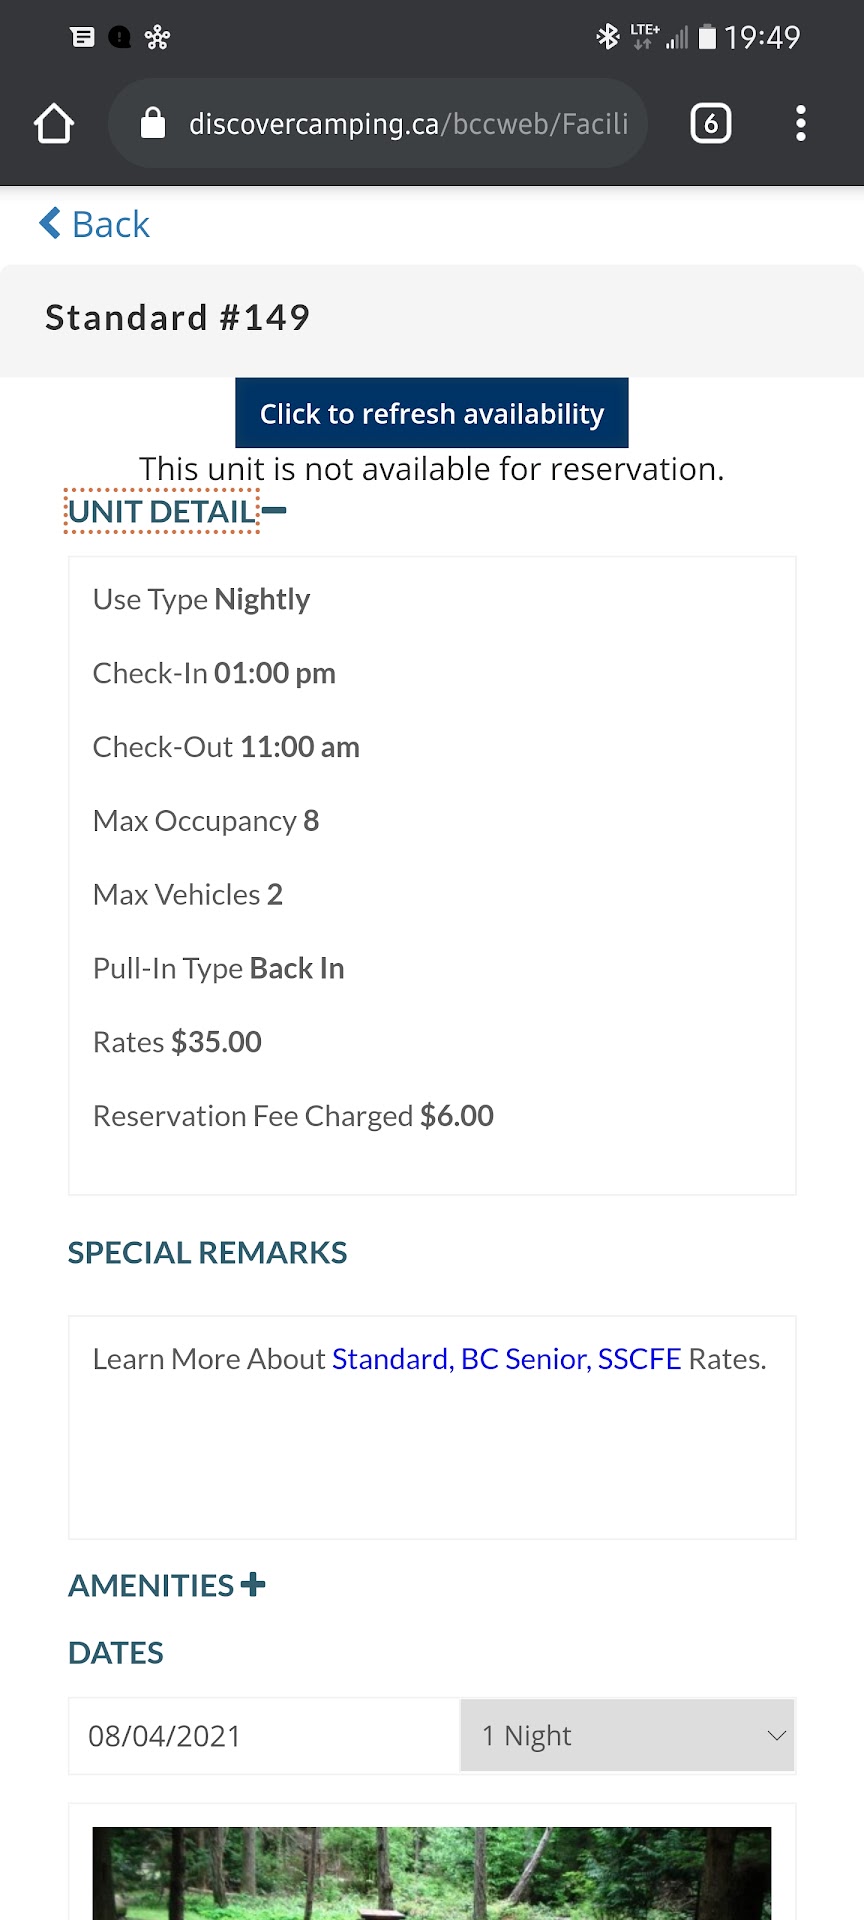Tap the discovercamping.ca address bar
The width and height of the screenshot is (864, 1920).
point(408,124)
